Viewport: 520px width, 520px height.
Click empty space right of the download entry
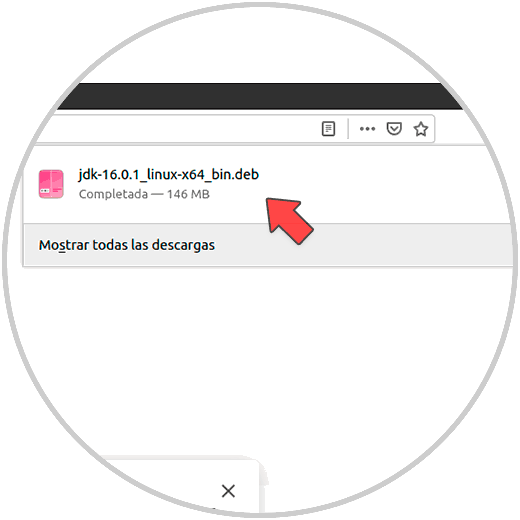(383, 185)
